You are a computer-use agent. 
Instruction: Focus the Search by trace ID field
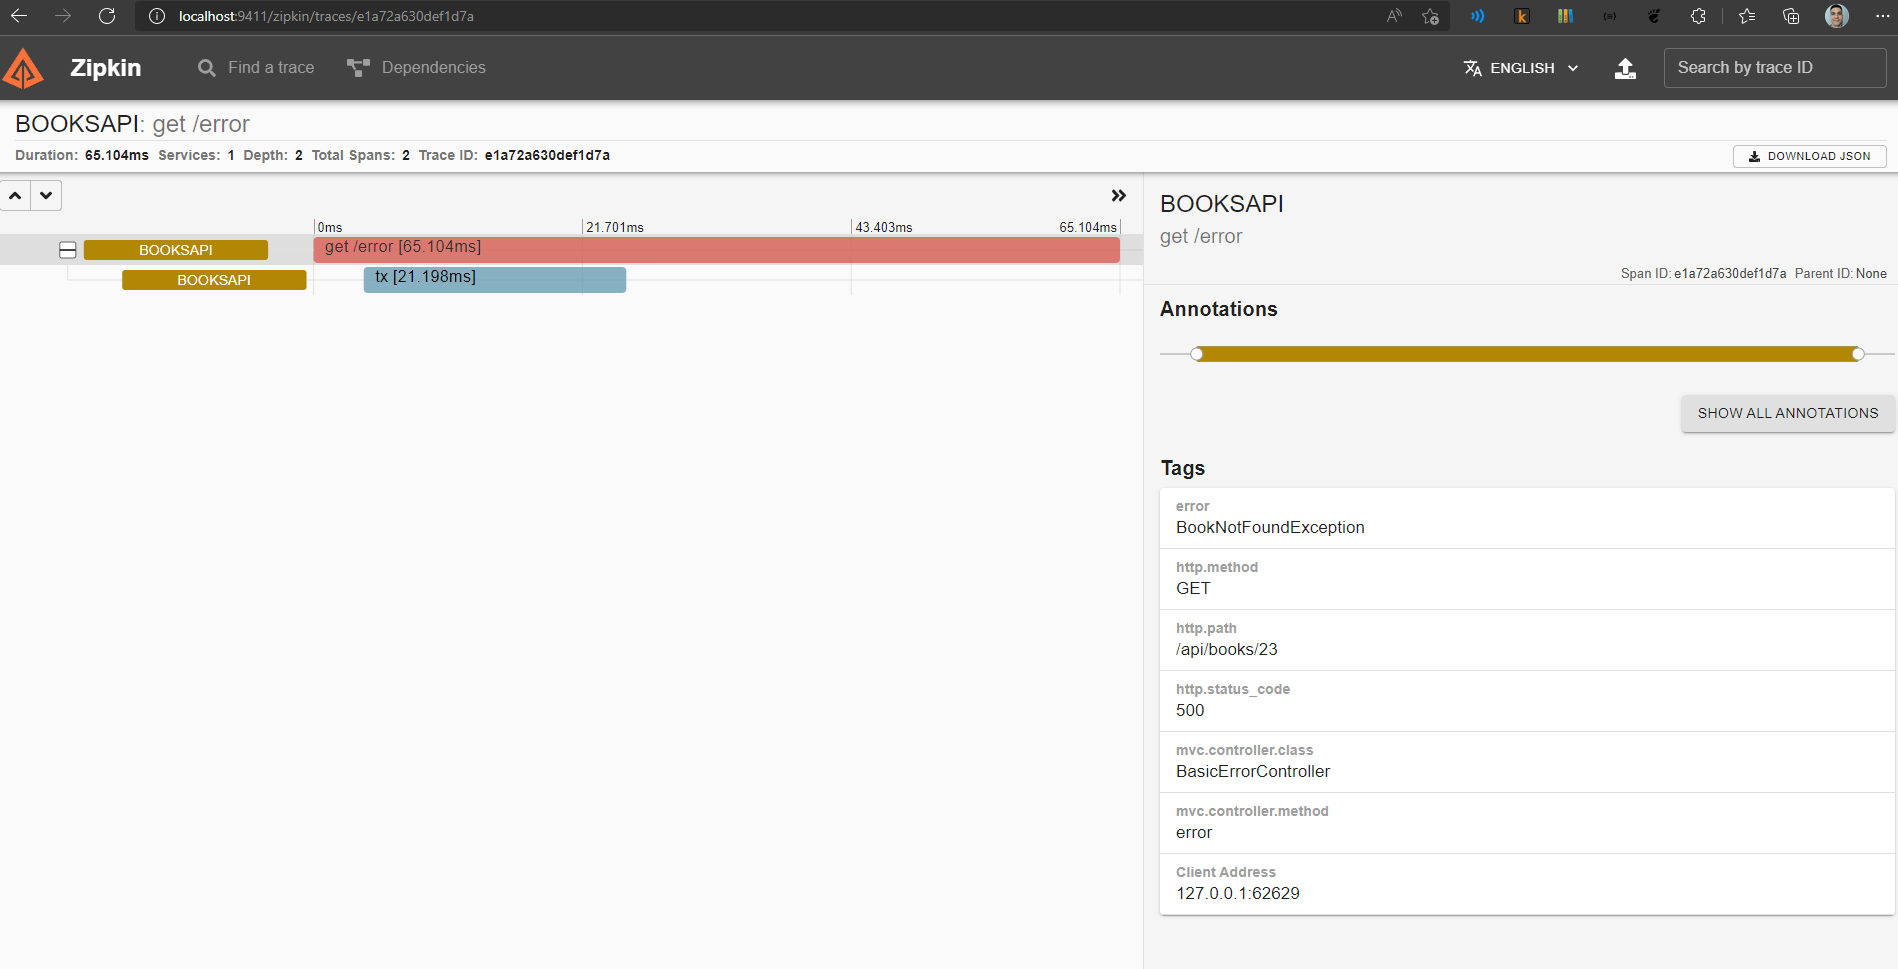1775,68
